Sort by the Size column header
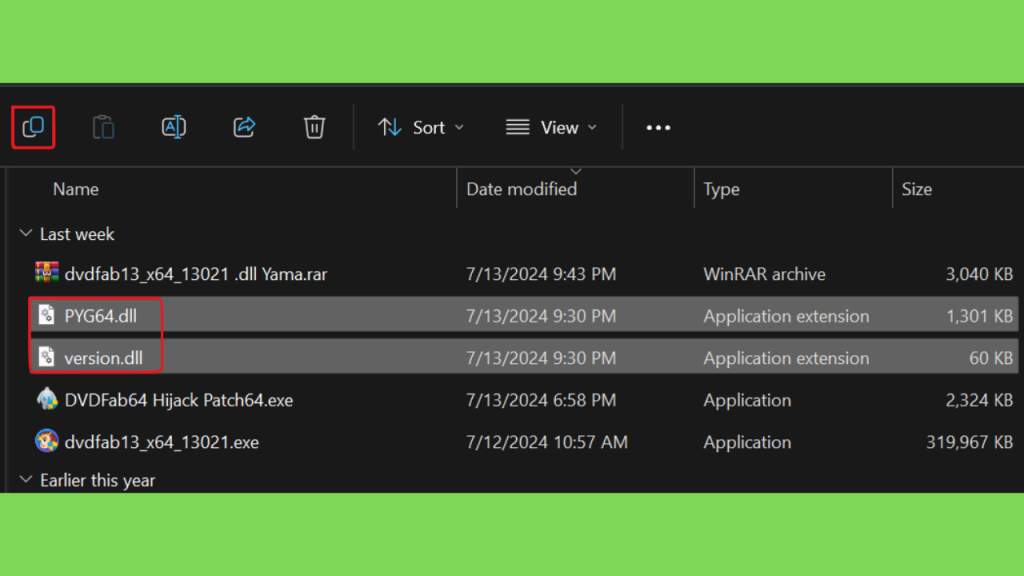The height and width of the screenshot is (576, 1024). (x=917, y=189)
